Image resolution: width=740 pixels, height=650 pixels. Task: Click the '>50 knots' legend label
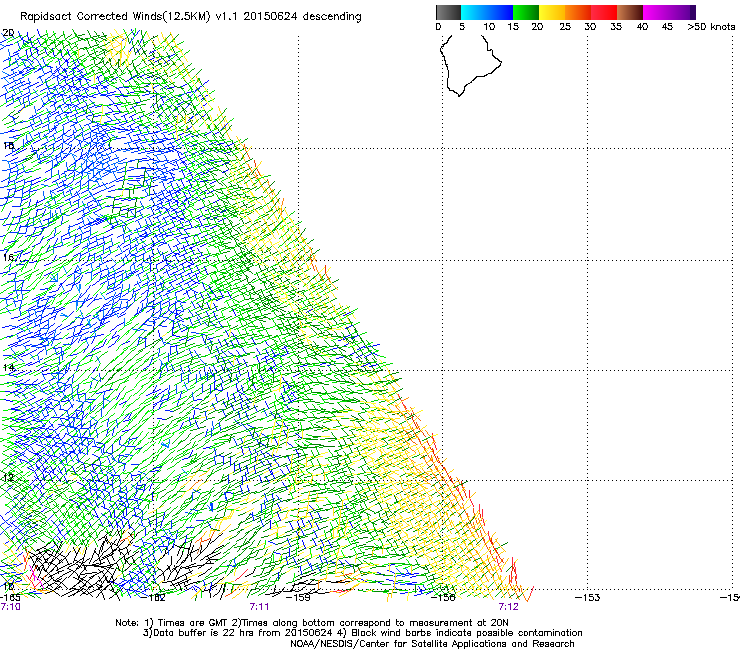(711, 27)
